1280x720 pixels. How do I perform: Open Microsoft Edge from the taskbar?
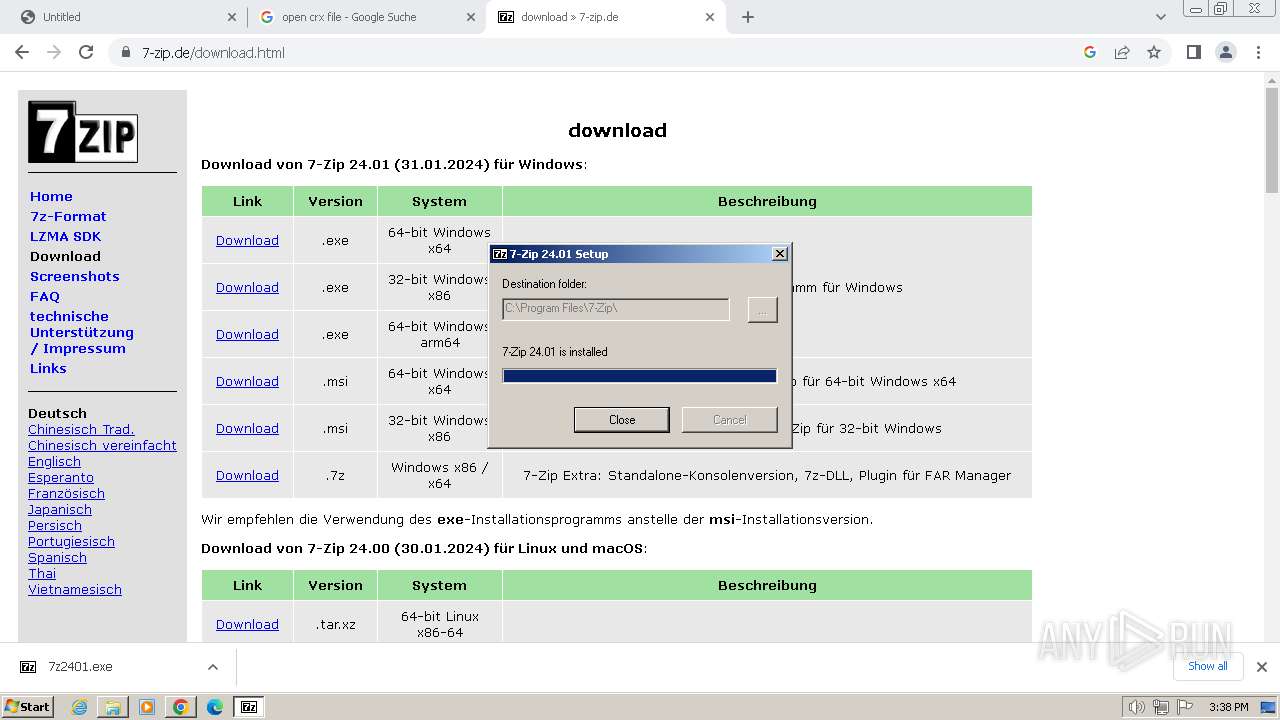(215, 707)
